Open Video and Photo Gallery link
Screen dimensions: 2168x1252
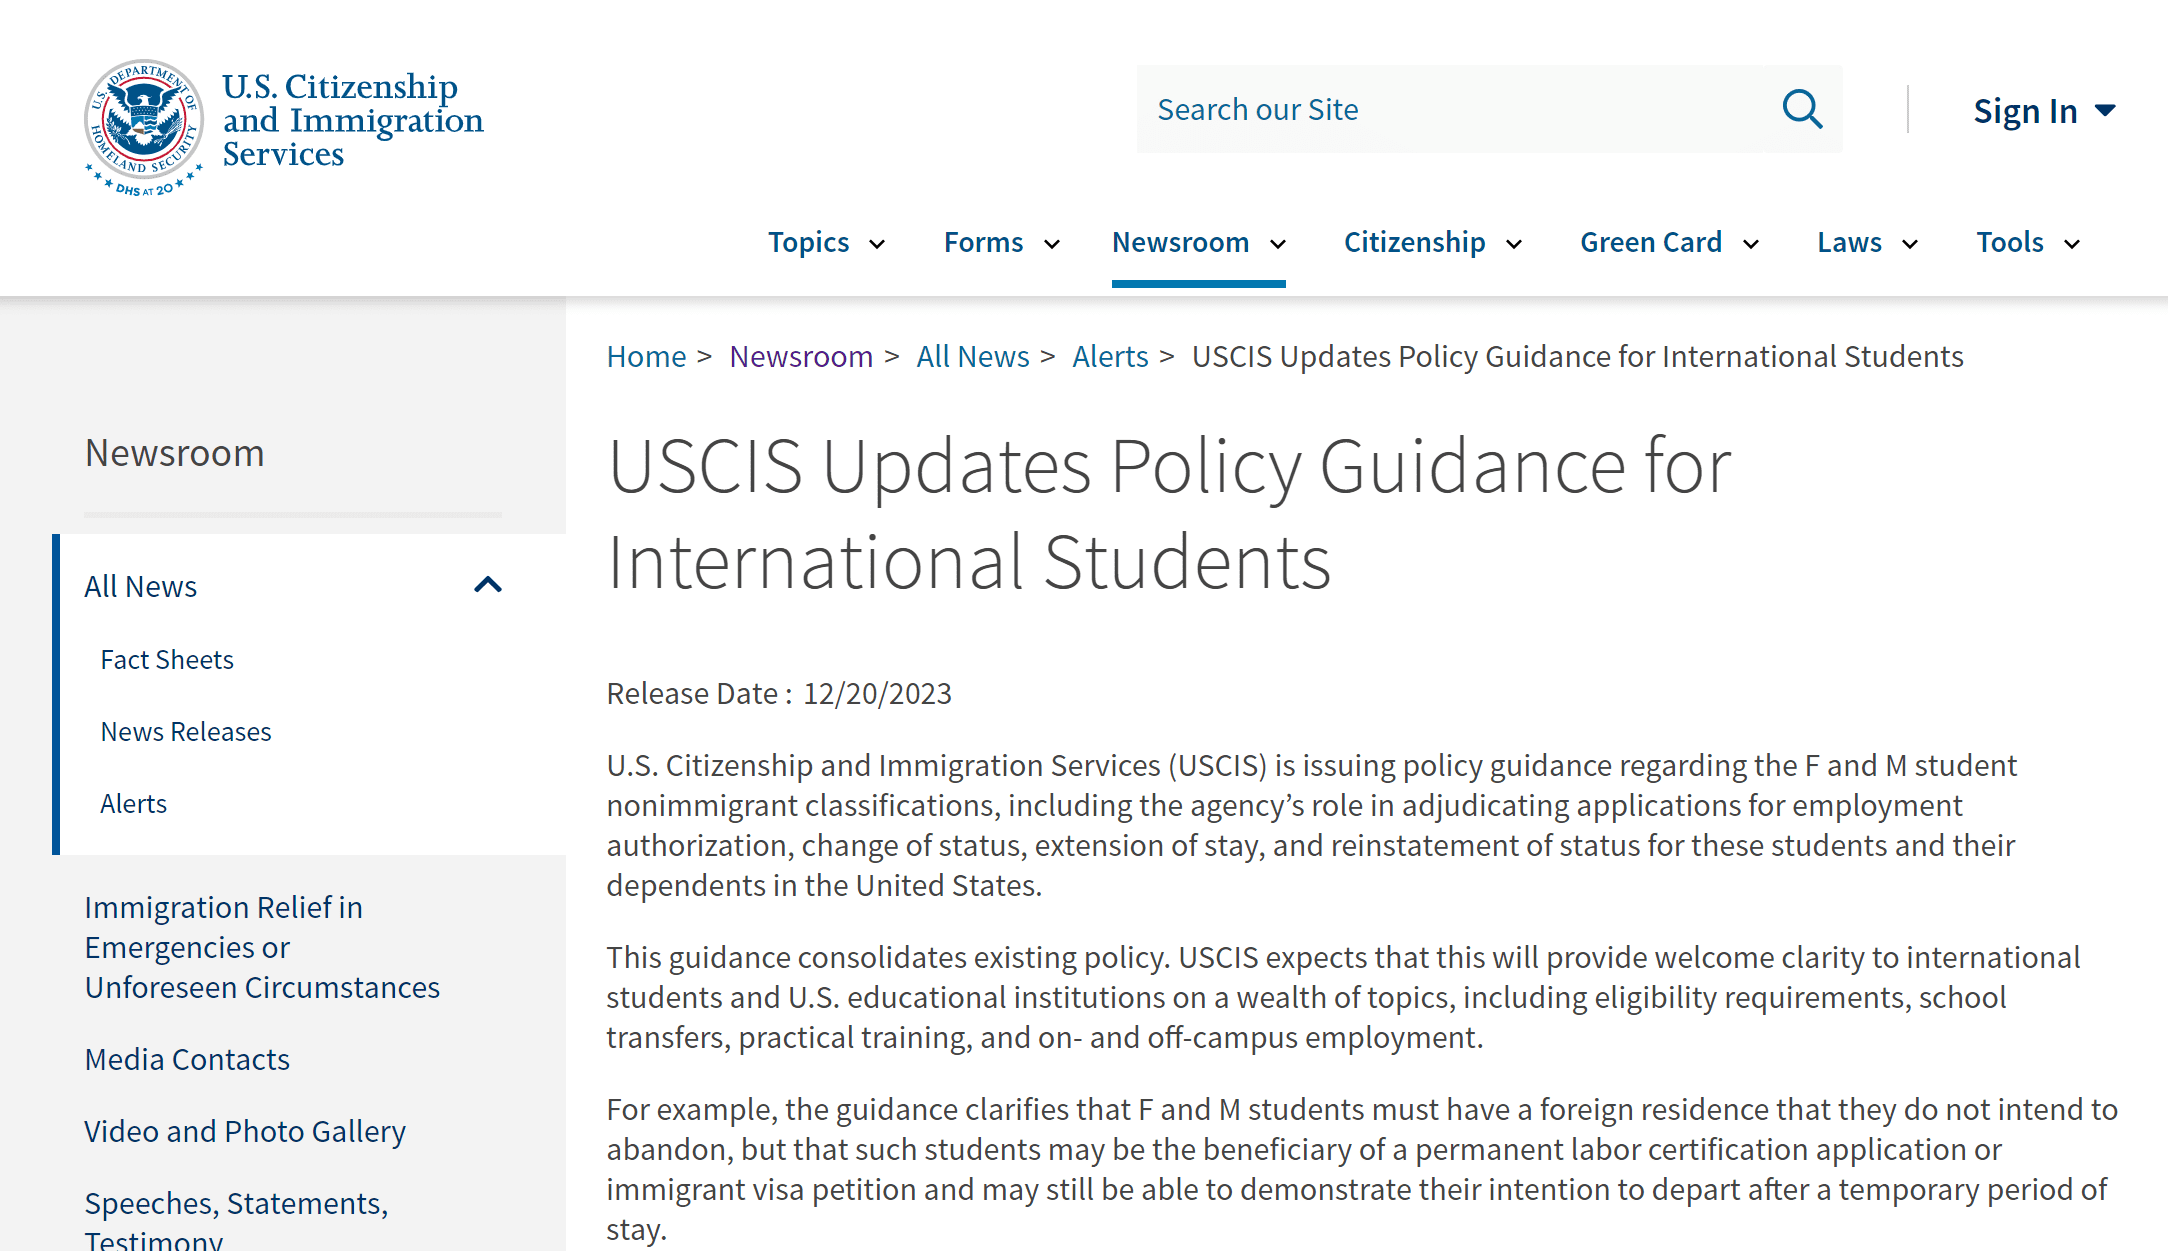pos(245,1131)
